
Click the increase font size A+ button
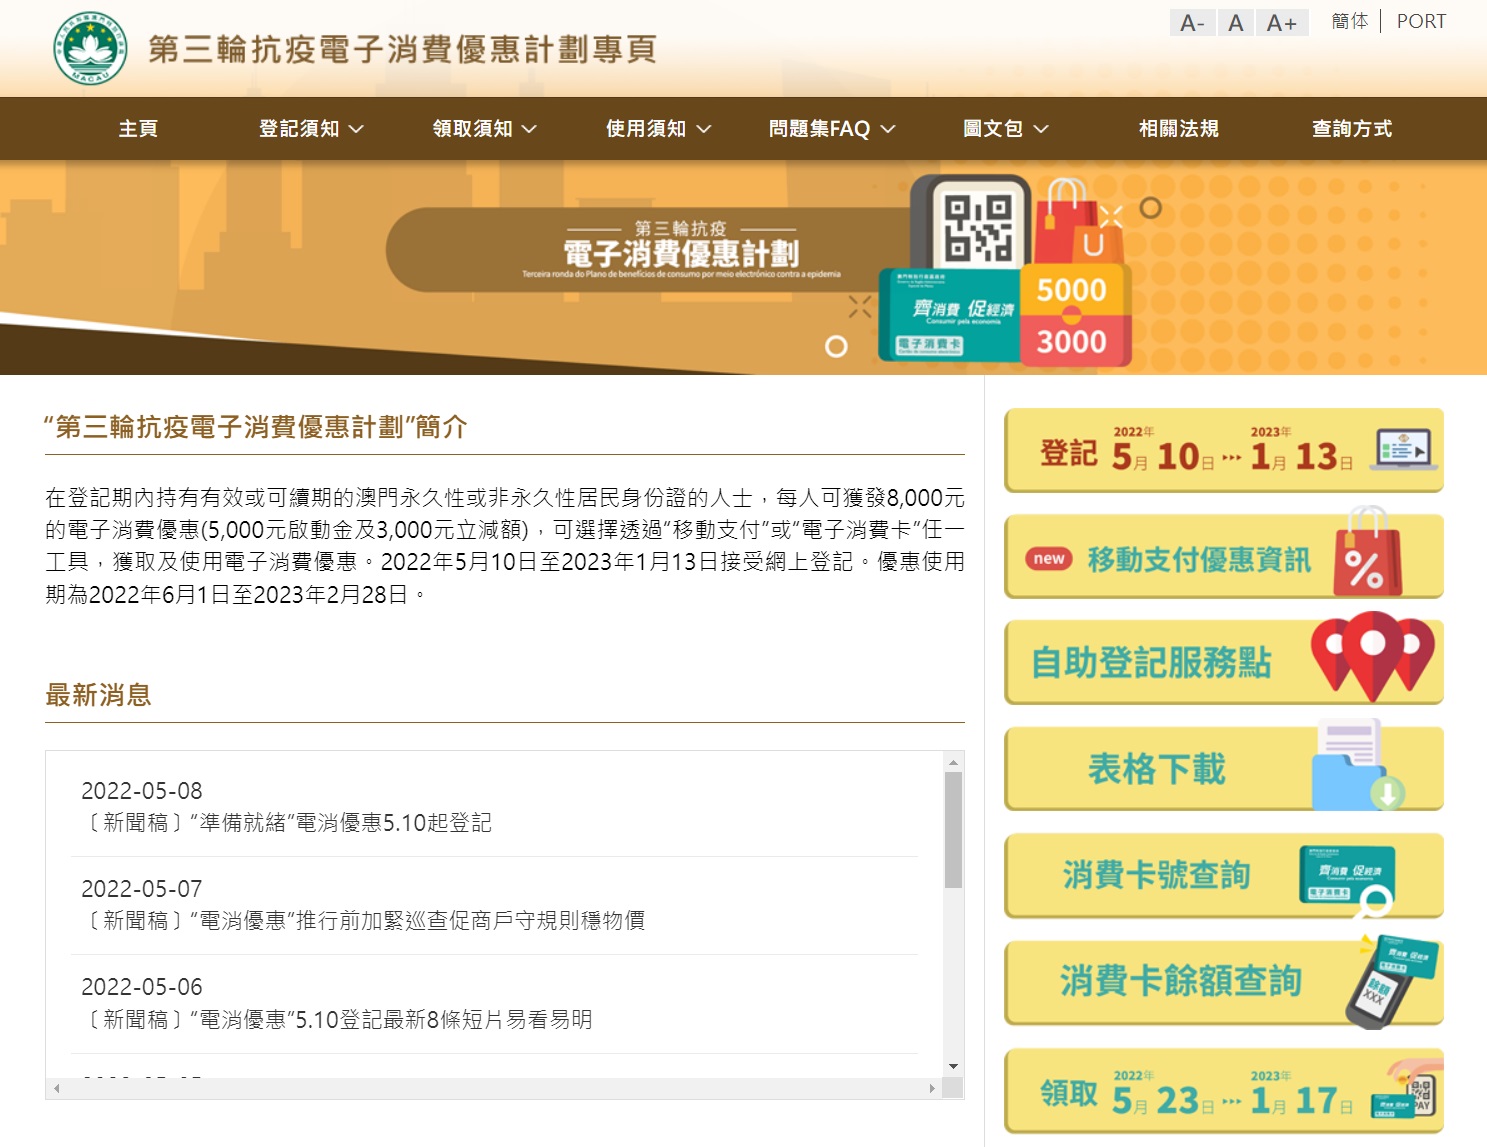click(x=1281, y=23)
